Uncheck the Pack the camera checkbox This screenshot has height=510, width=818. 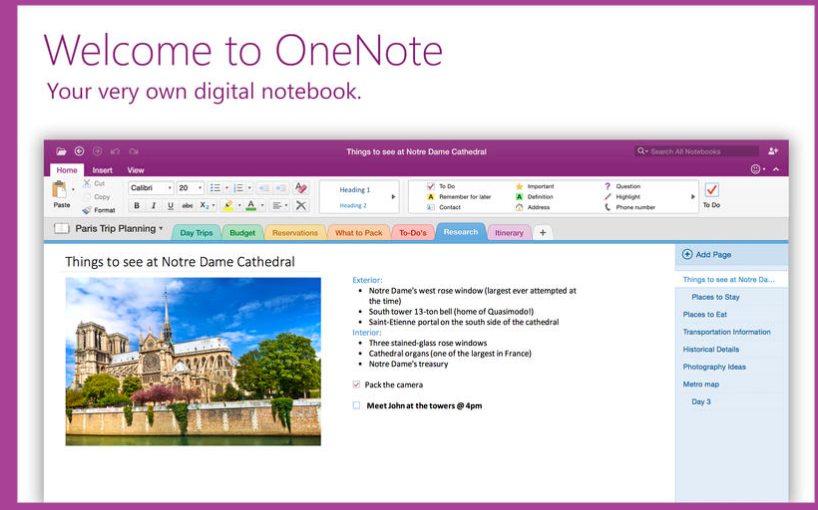pyautogui.click(x=356, y=384)
